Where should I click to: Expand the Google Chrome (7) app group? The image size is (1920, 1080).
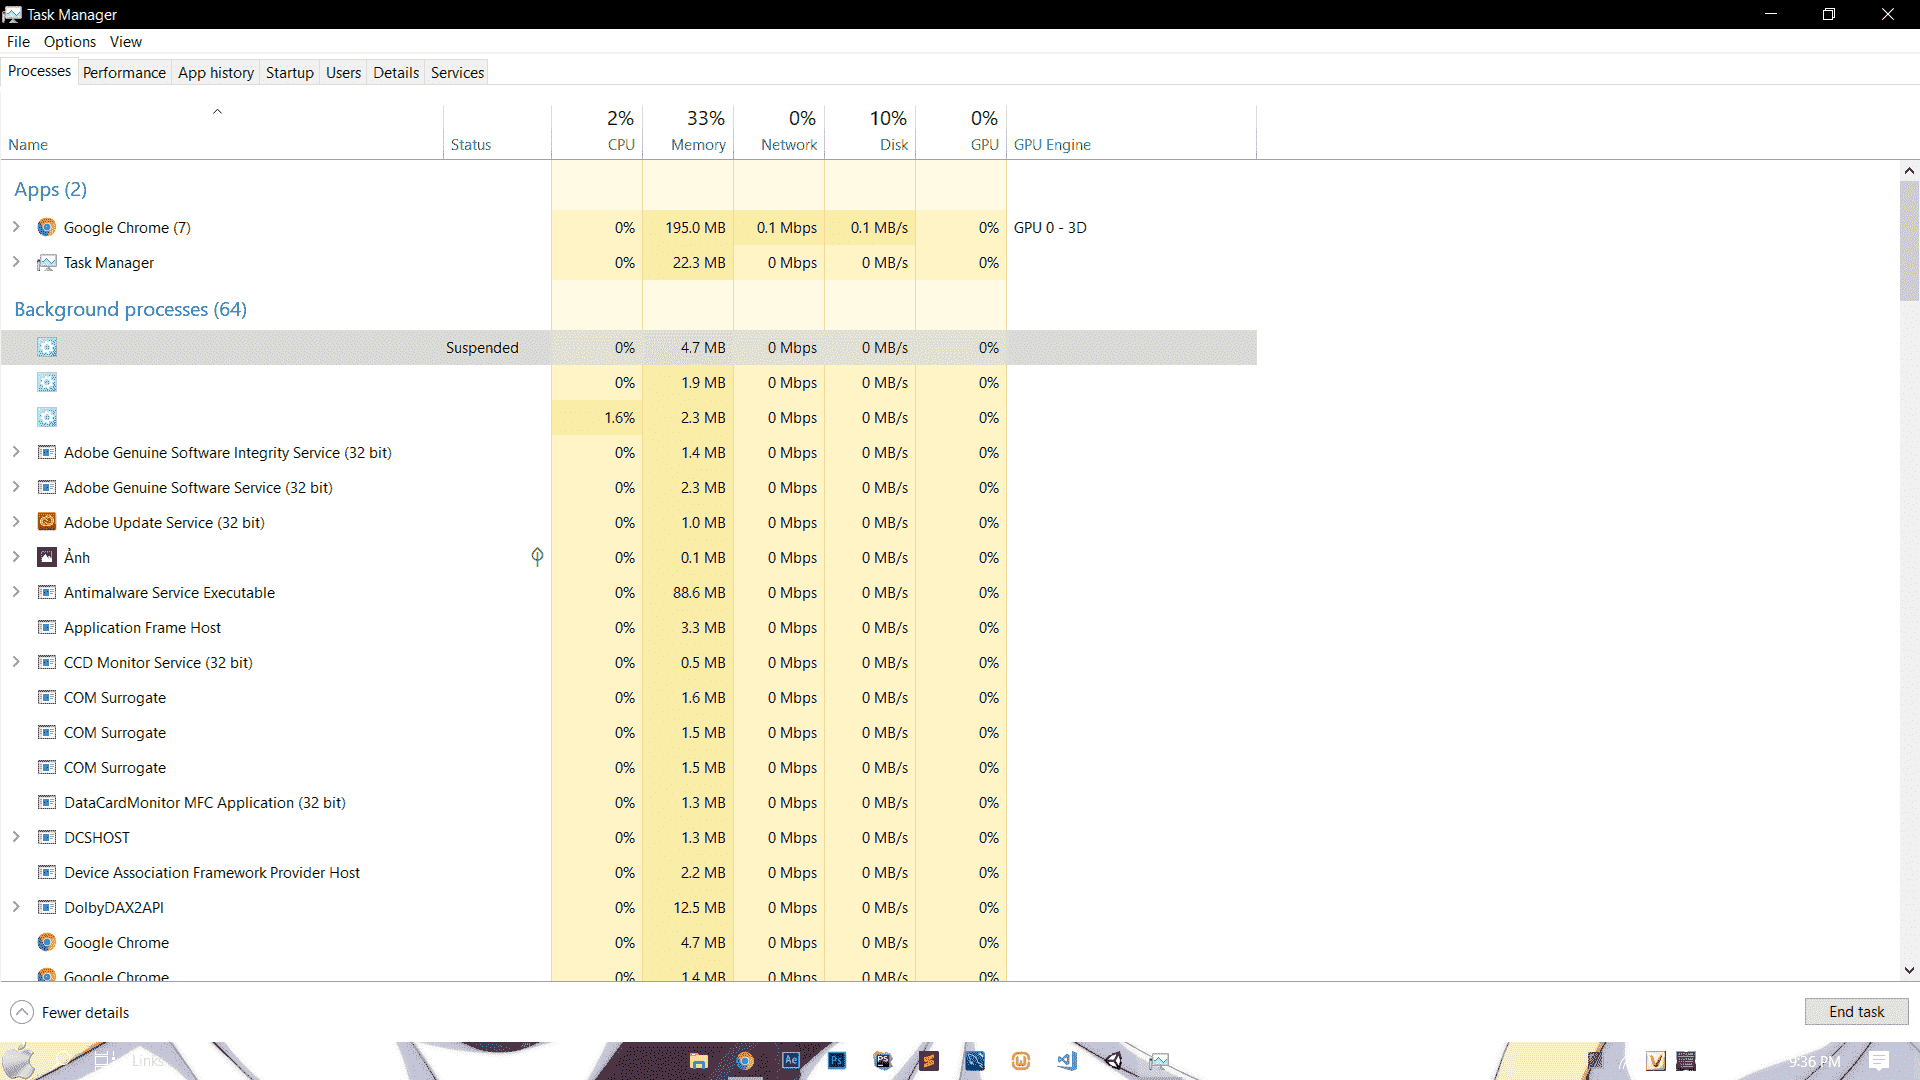click(x=16, y=227)
